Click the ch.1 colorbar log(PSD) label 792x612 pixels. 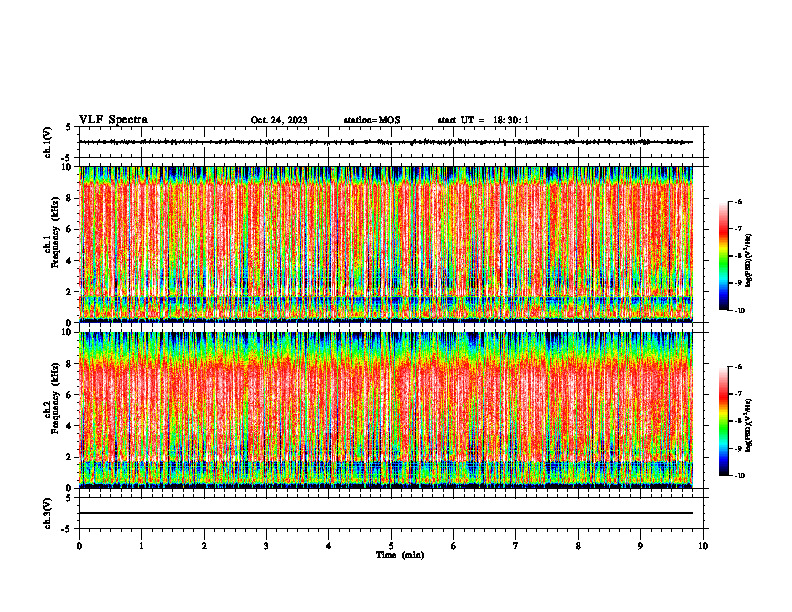748,261
